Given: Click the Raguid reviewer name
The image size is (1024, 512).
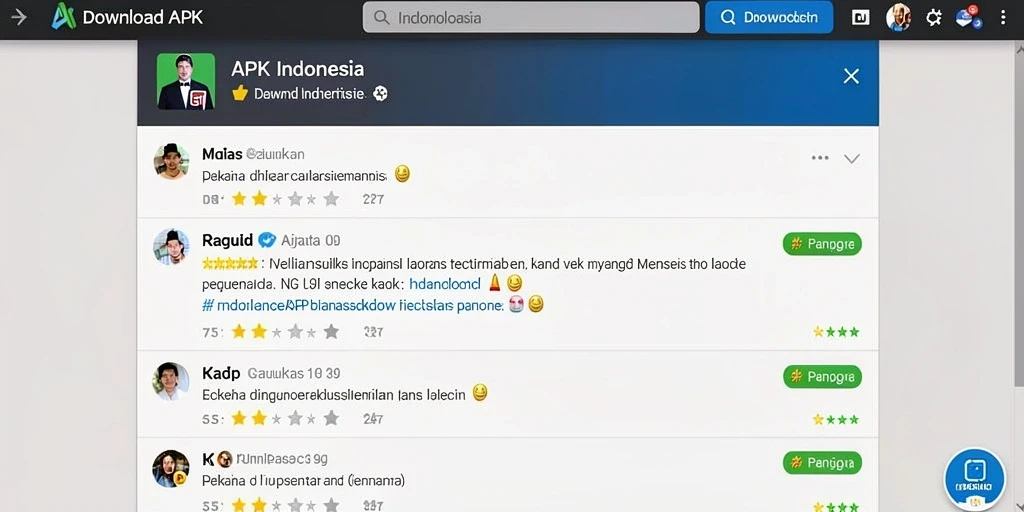Looking at the screenshot, I should pyautogui.click(x=228, y=240).
